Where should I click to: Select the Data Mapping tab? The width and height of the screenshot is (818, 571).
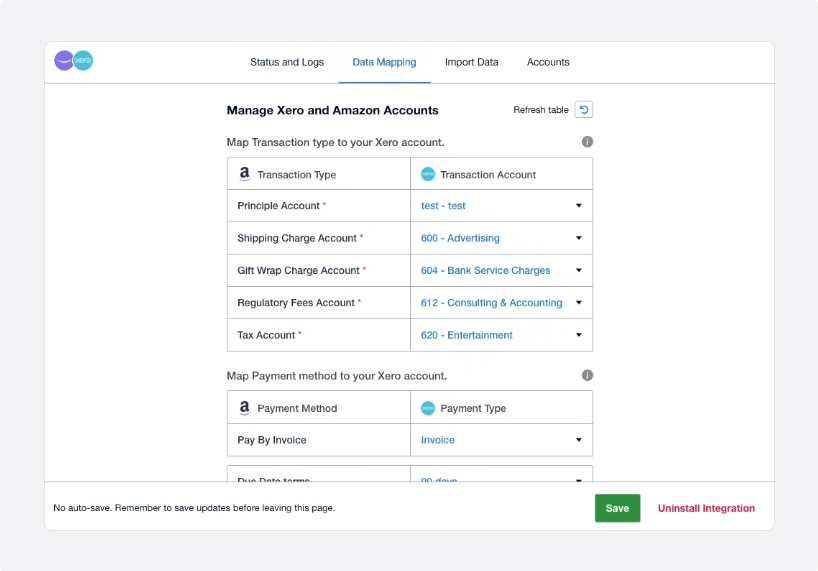point(384,62)
